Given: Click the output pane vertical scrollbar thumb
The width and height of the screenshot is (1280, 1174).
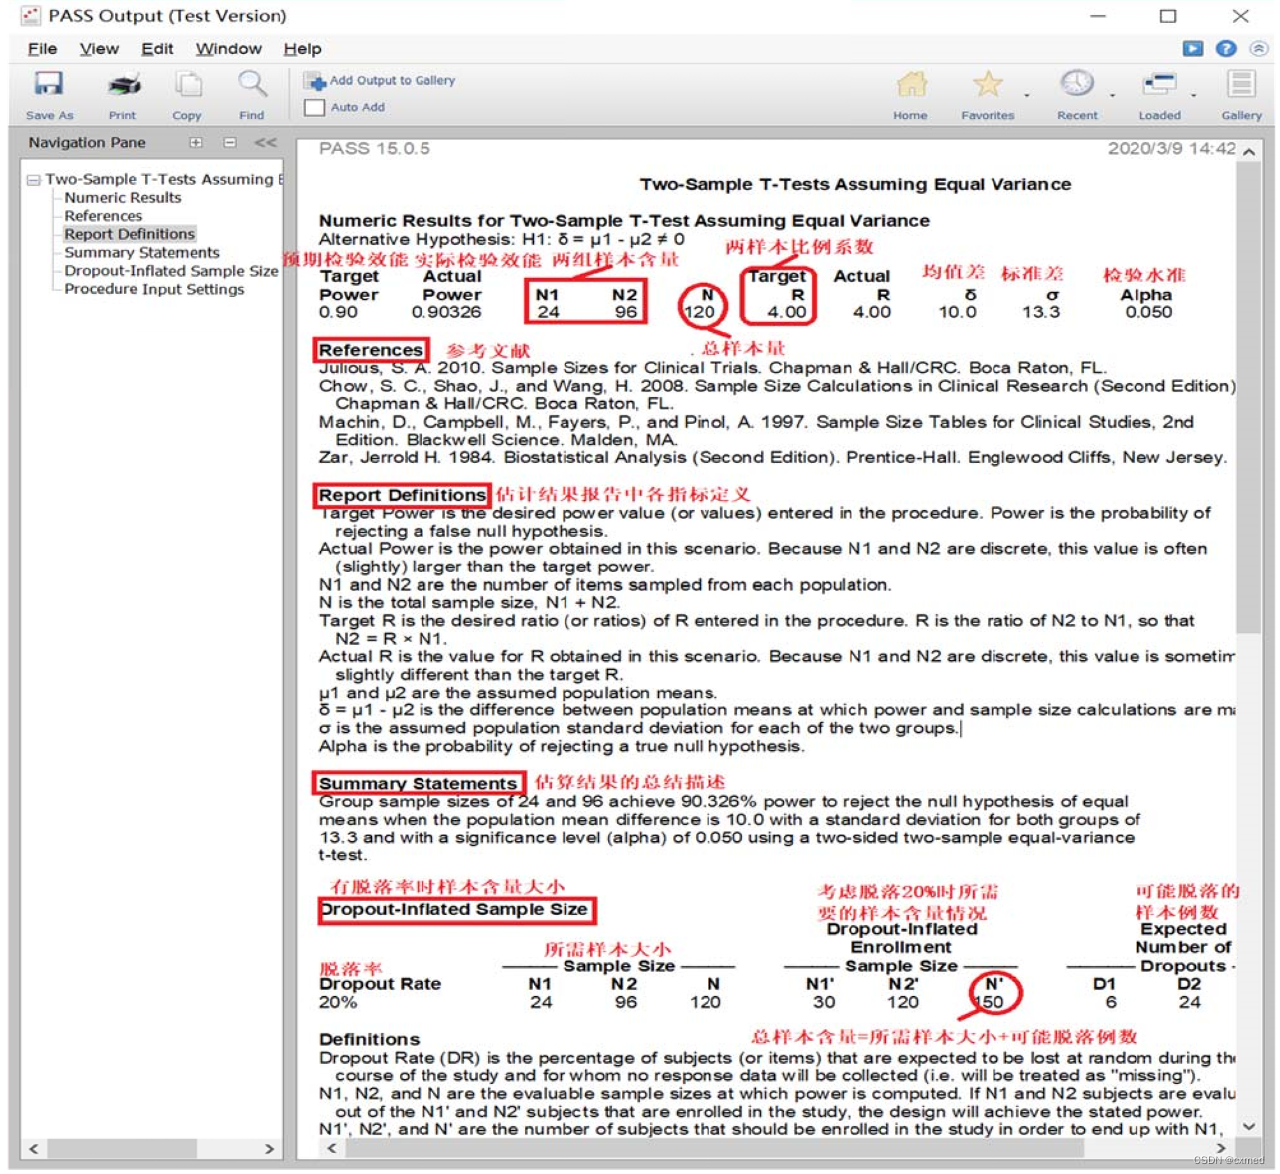Looking at the screenshot, I should tap(1249, 398).
